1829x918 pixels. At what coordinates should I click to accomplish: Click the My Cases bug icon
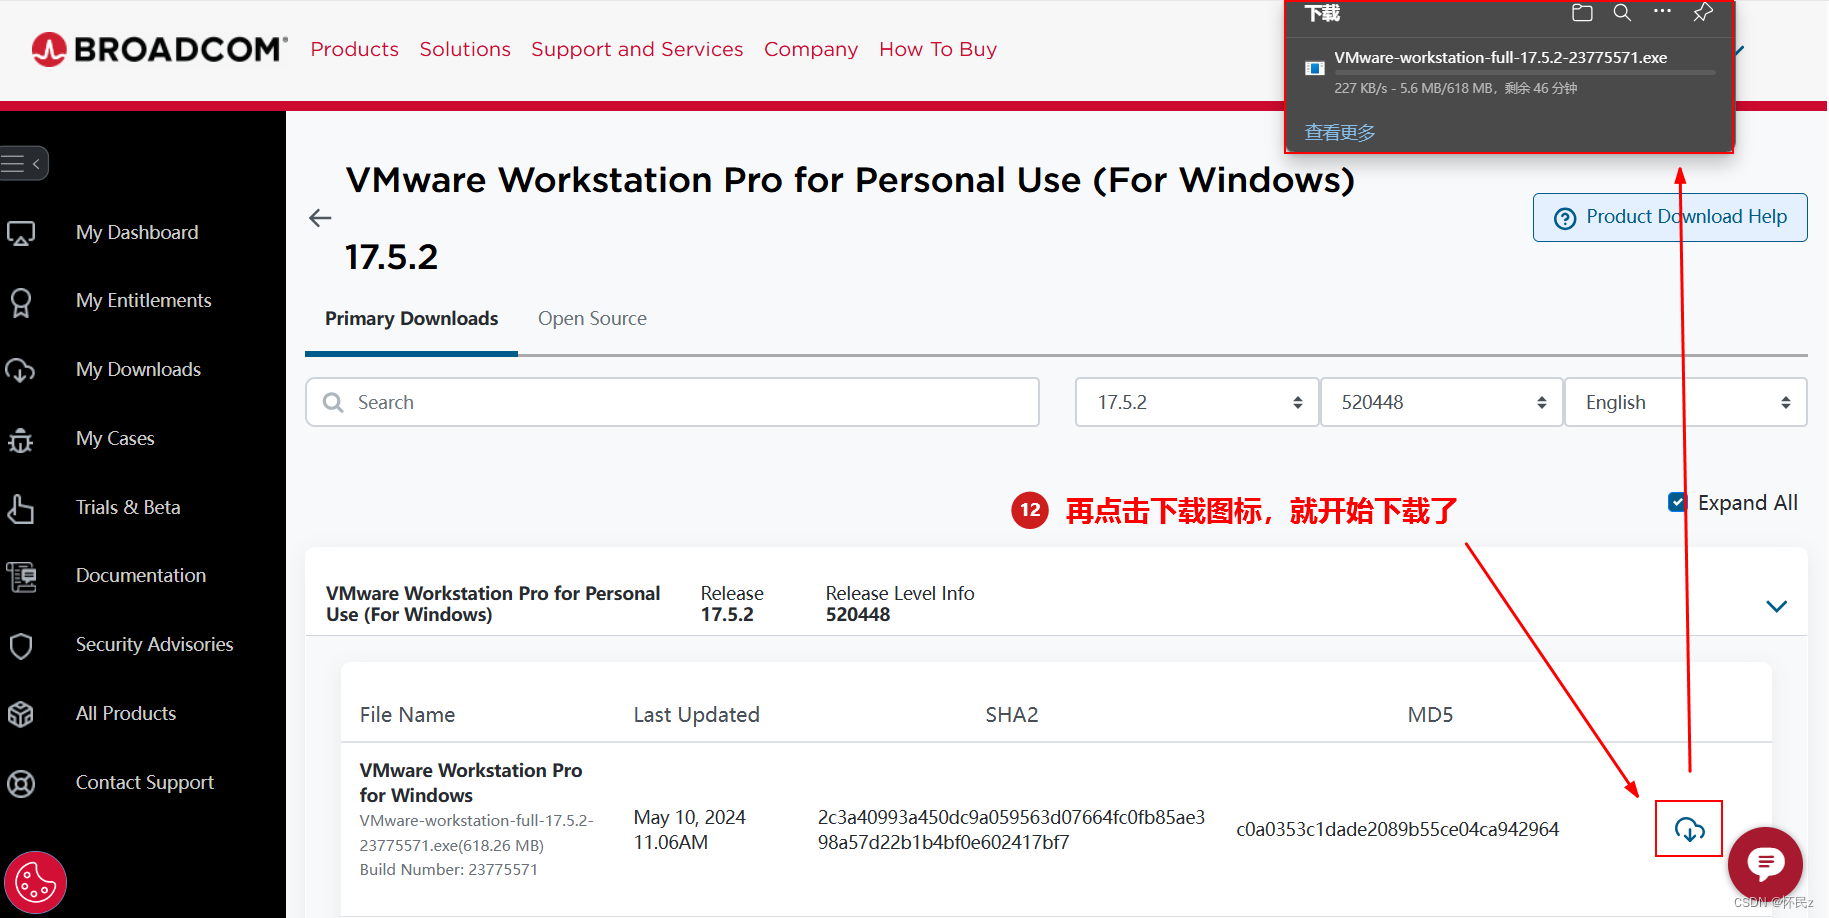click(x=21, y=439)
